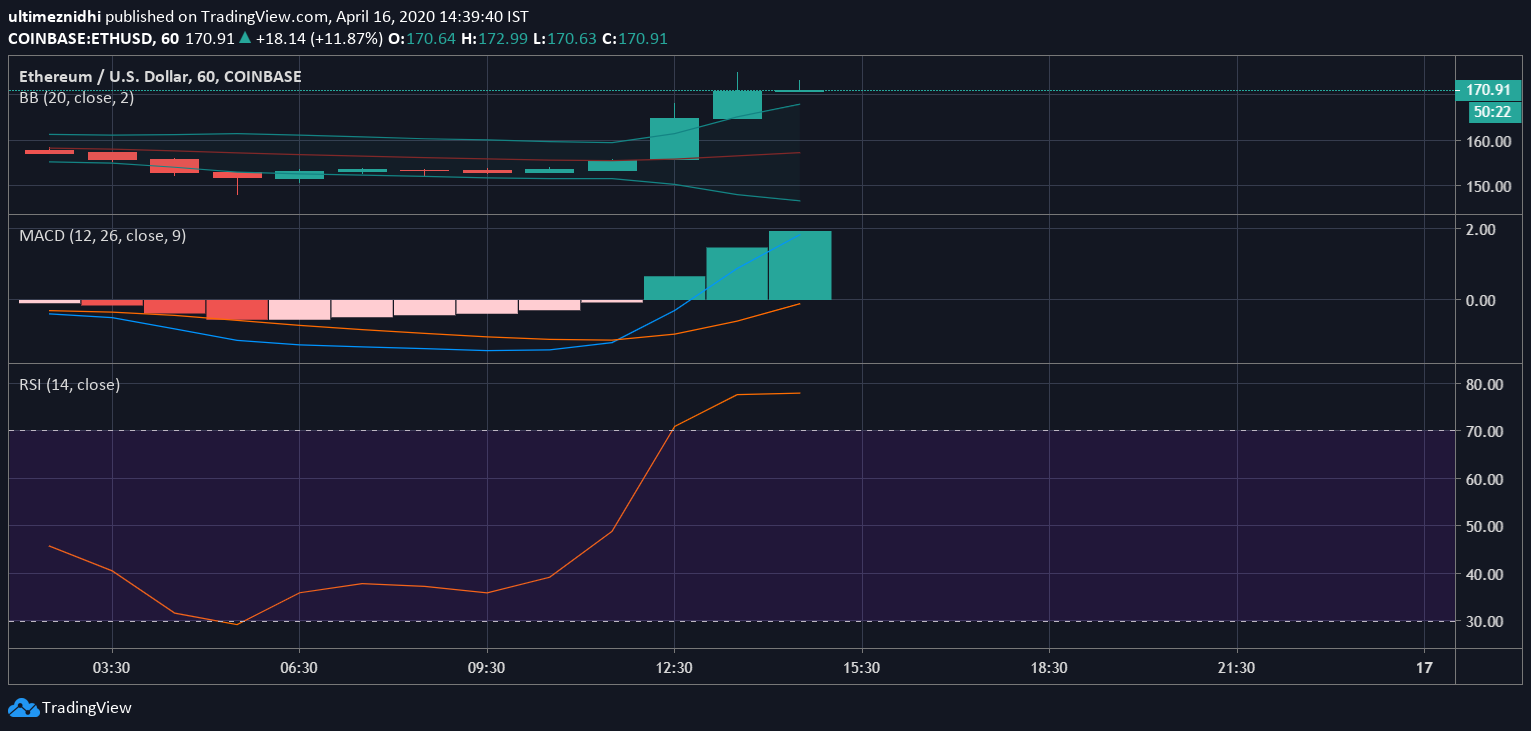Click the 150.00 price axis label
1531x731 pixels.
(x=1488, y=186)
